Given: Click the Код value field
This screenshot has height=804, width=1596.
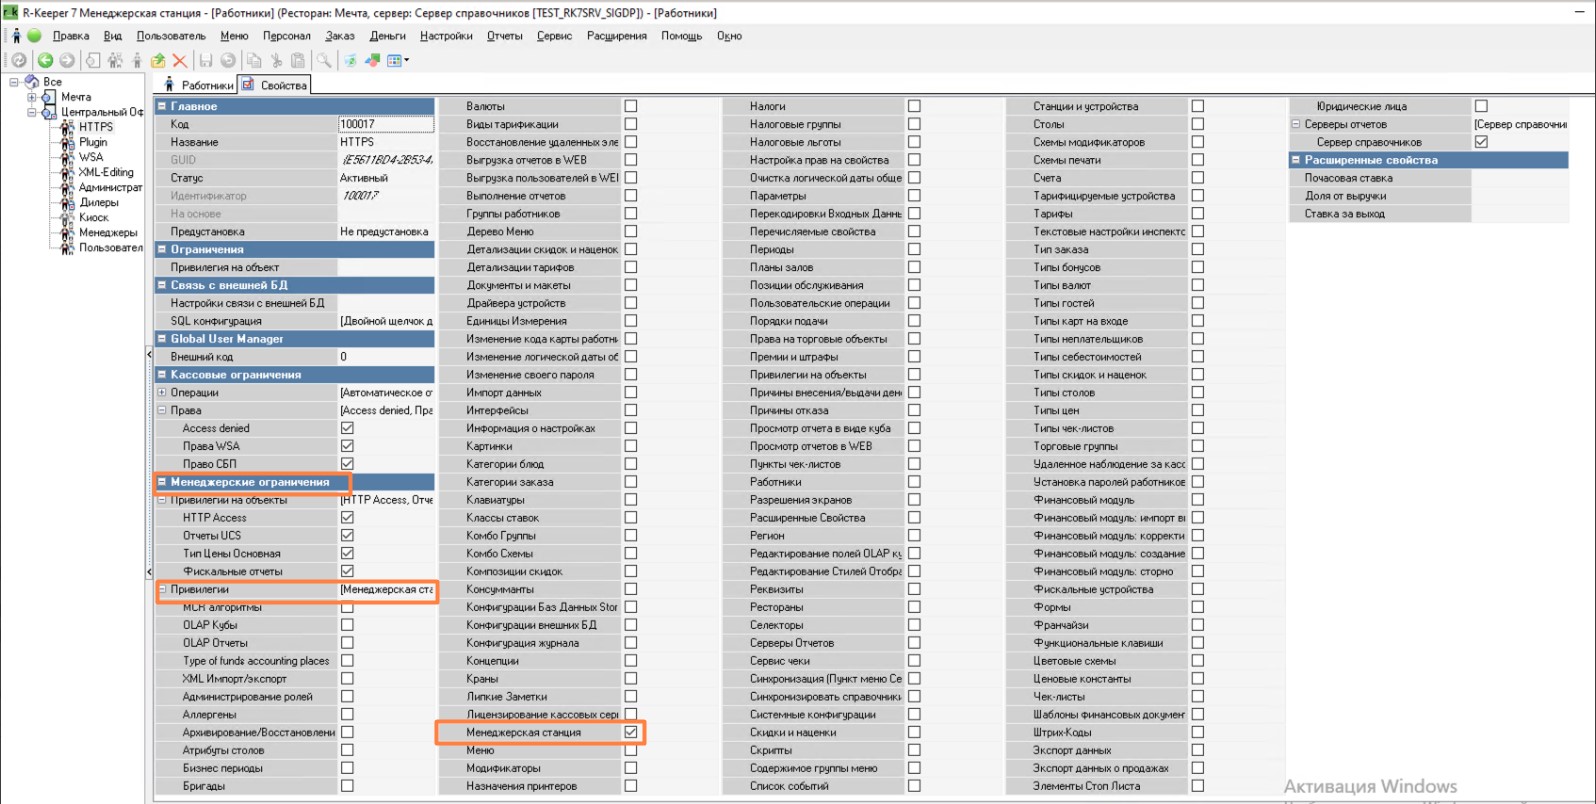Looking at the screenshot, I should click(386, 124).
